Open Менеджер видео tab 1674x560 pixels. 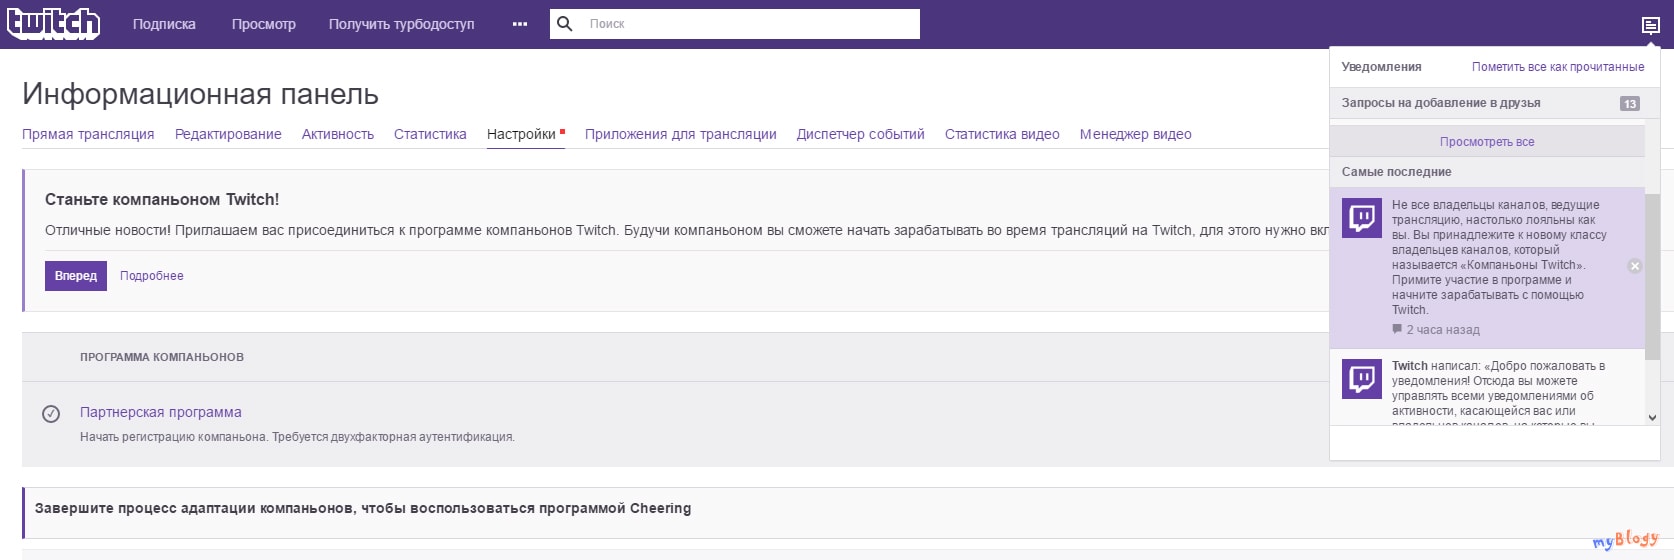1136,134
